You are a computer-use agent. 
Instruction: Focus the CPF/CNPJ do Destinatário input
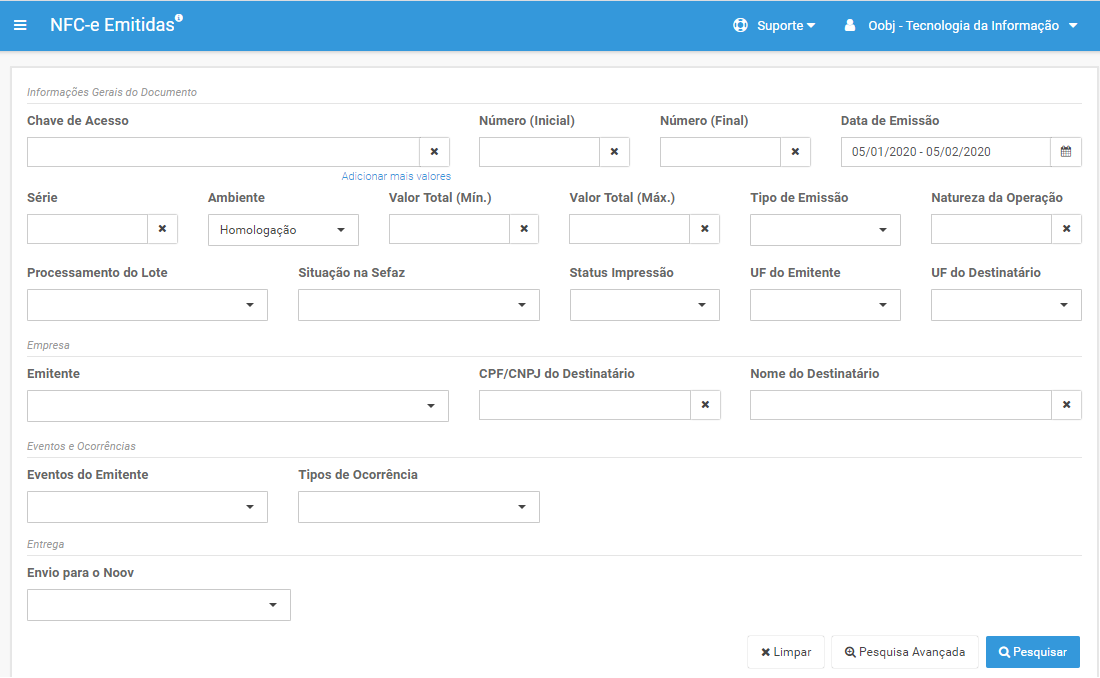coord(585,405)
